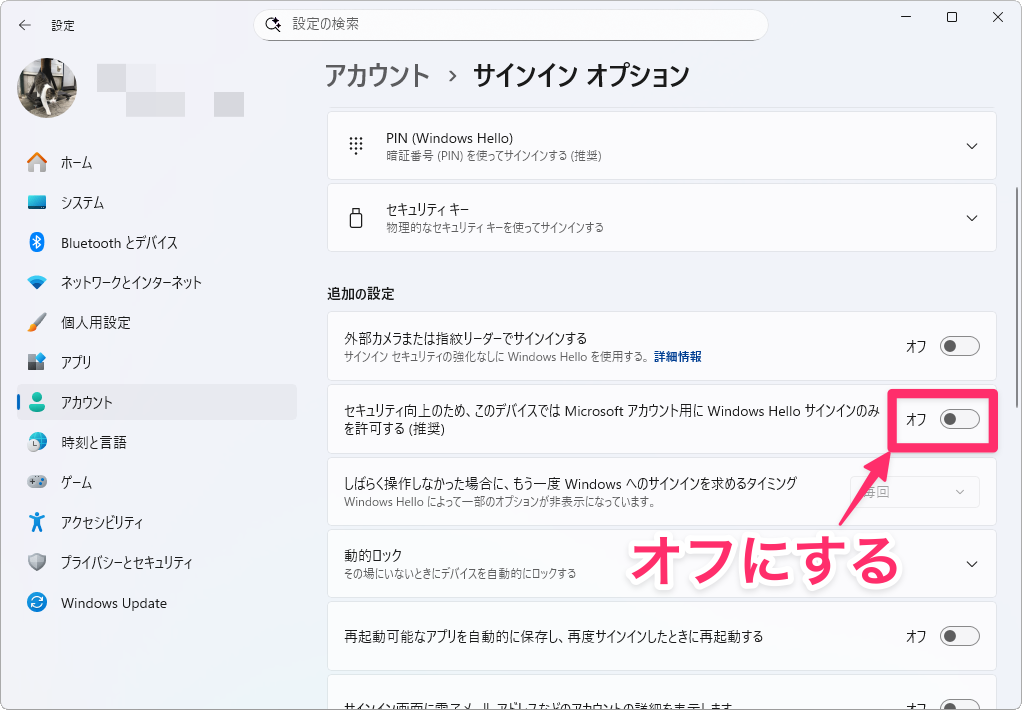Expand the 動的ロック section
1022x710 pixels.
click(x=971, y=564)
